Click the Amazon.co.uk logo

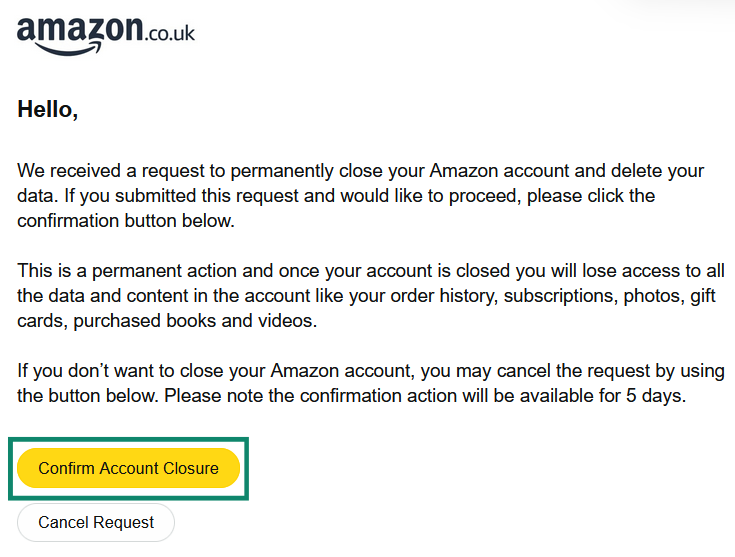(105, 33)
